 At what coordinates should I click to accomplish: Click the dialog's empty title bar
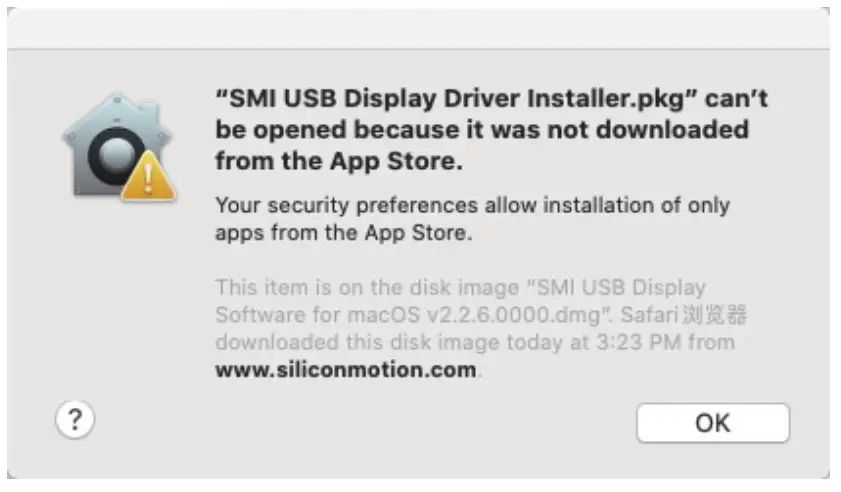(x=418, y=28)
